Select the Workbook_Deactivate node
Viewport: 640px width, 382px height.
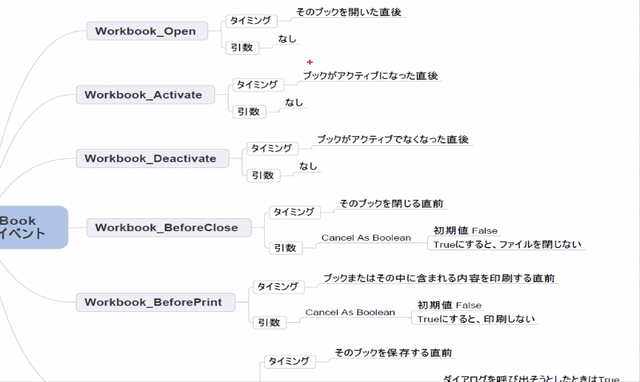pyautogui.click(x=152, y=158)
